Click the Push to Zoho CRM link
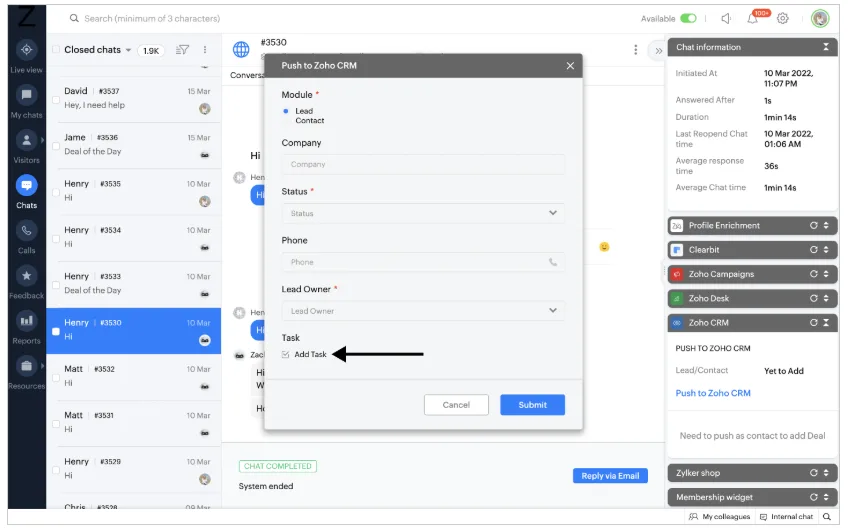848x531 pixels. point(713,393)
